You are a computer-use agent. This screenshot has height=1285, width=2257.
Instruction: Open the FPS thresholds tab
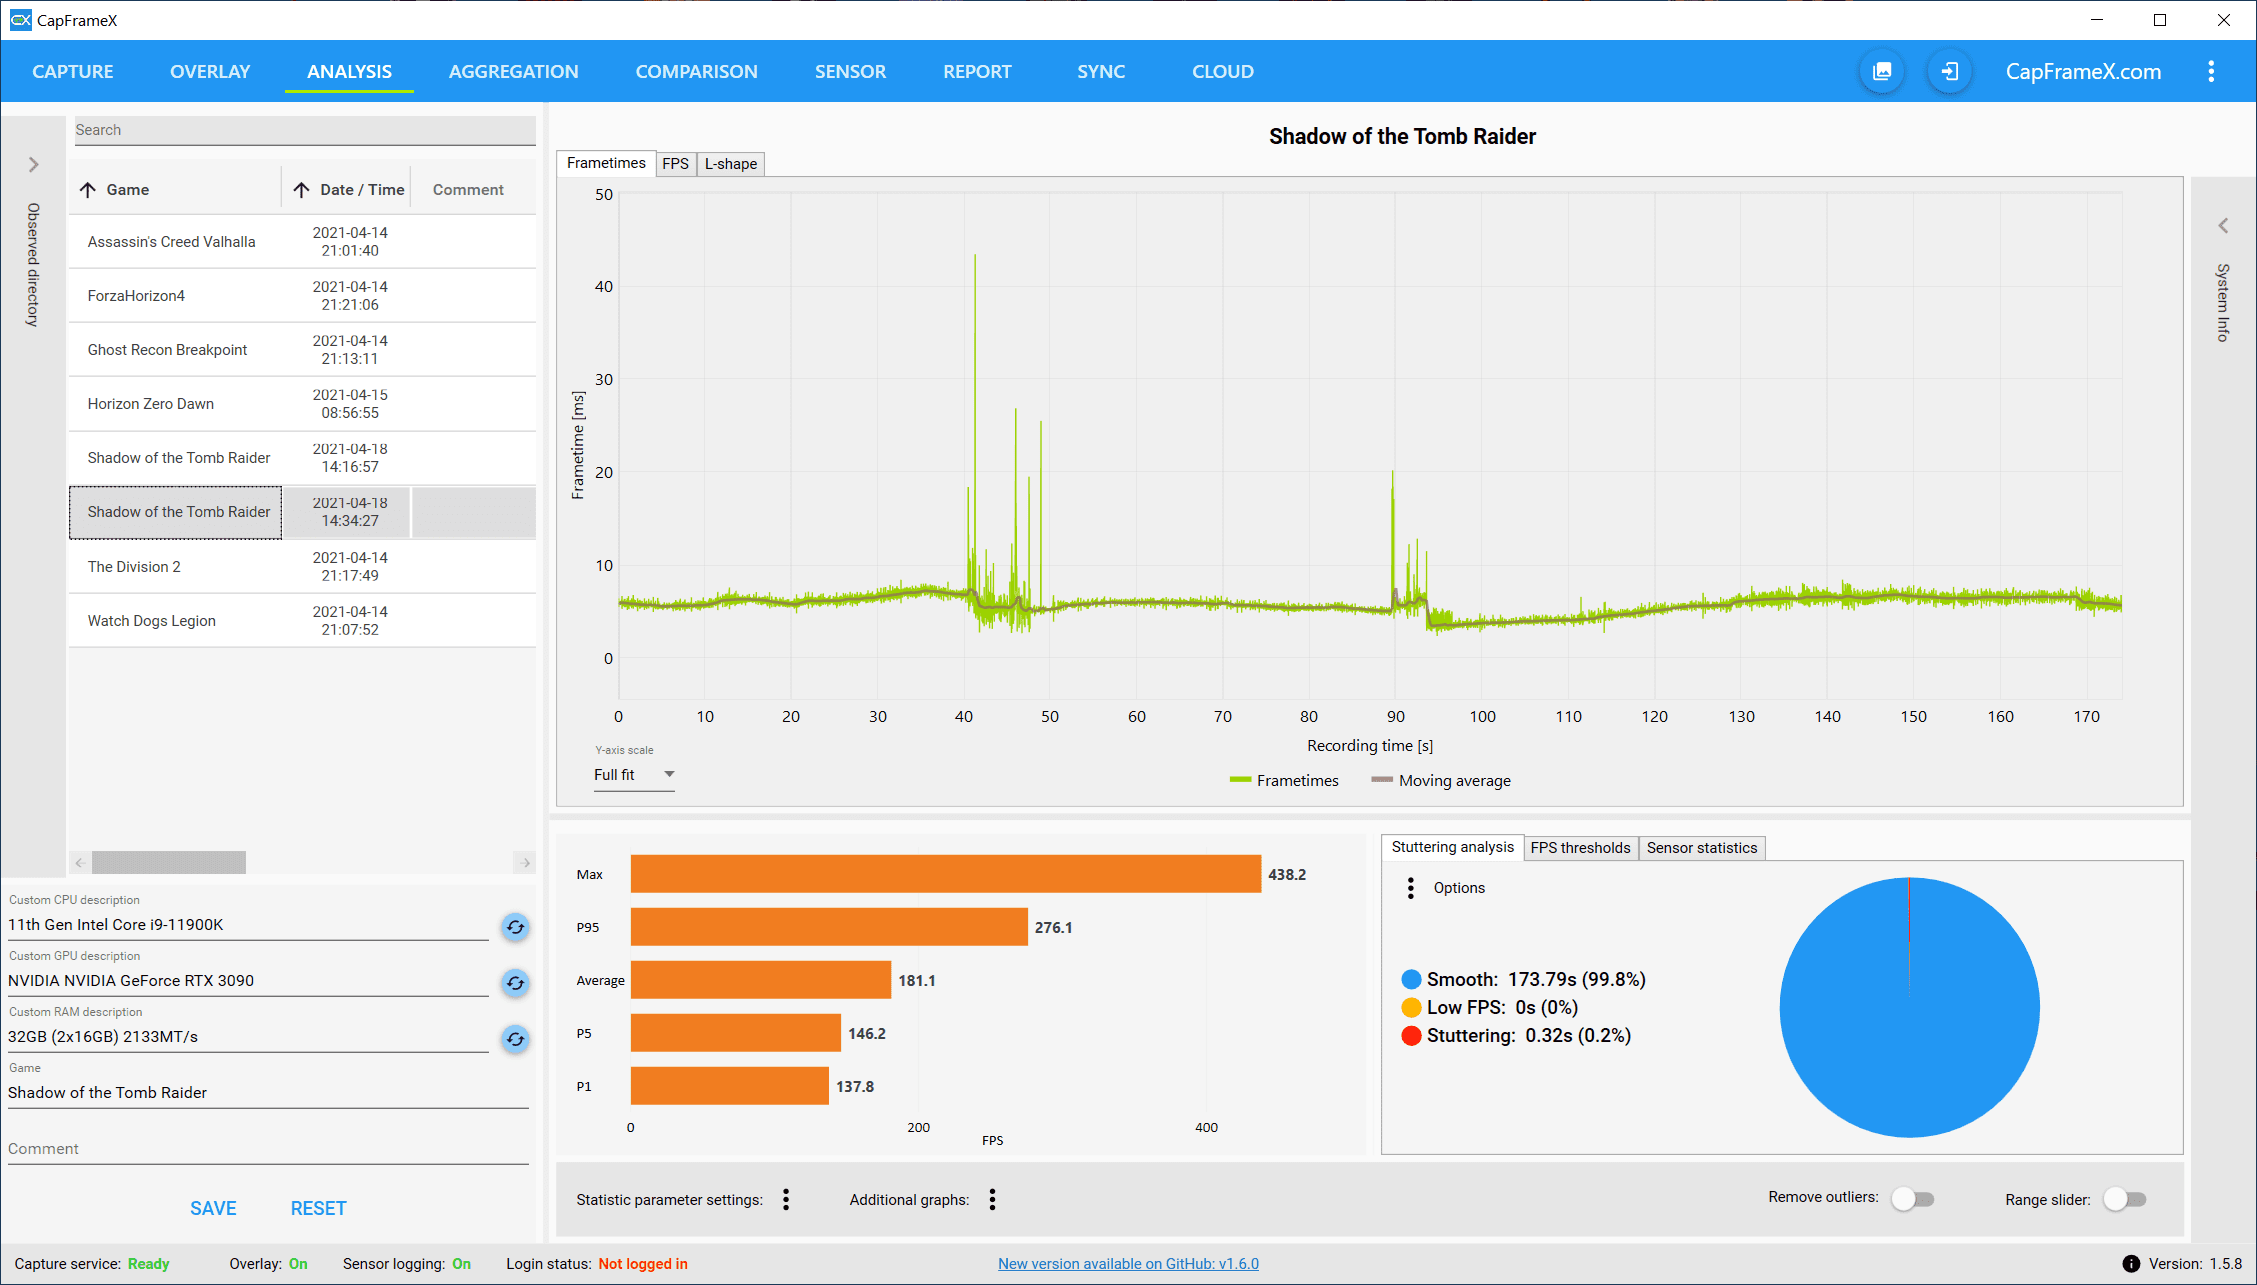tap(1580, 847)
